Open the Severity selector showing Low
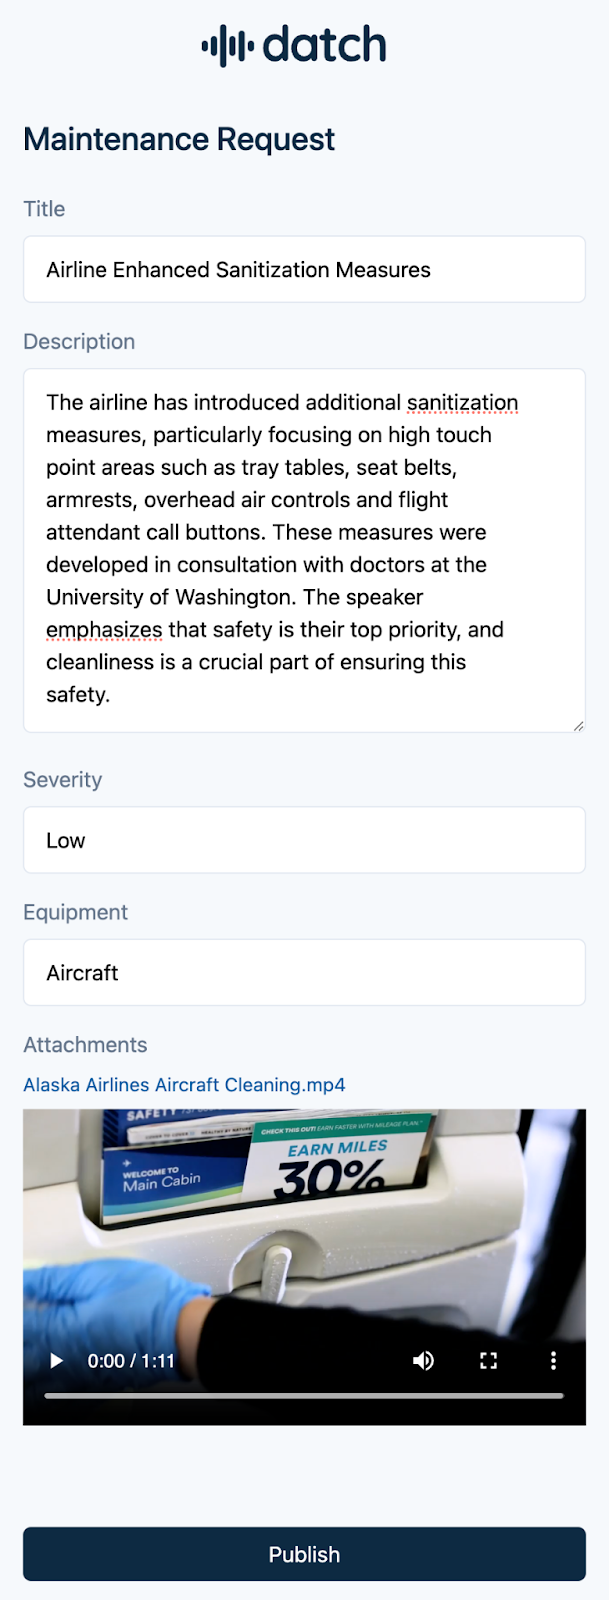 coord(304,840)
